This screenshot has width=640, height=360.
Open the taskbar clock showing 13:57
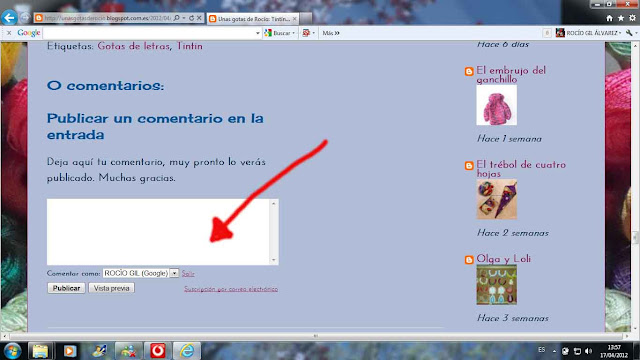click(614, 351)
